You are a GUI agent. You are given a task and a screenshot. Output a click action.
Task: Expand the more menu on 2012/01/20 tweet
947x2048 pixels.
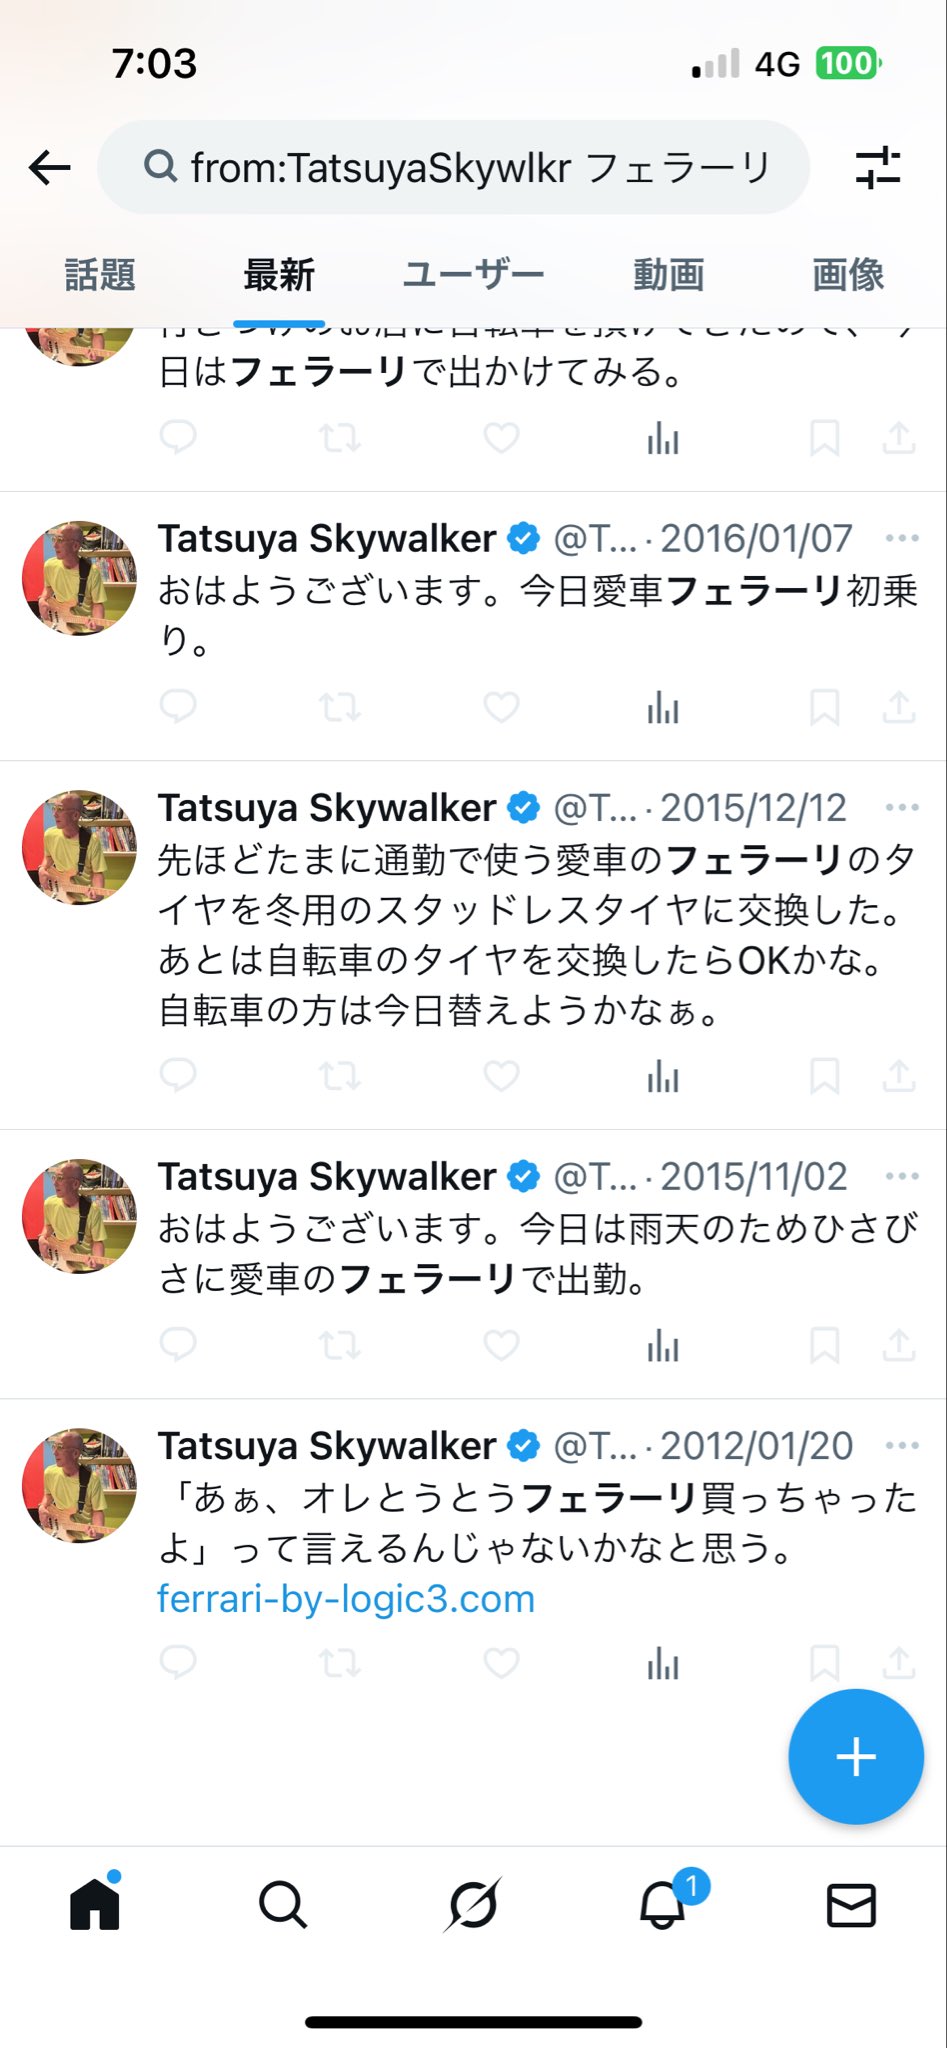tap(902, 1446)
